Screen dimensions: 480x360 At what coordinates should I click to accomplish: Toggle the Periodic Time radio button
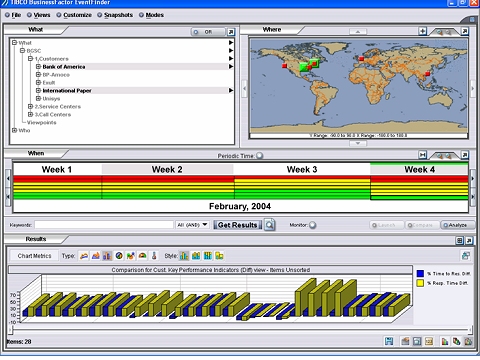pyautogui.click(x=260, y=156)
